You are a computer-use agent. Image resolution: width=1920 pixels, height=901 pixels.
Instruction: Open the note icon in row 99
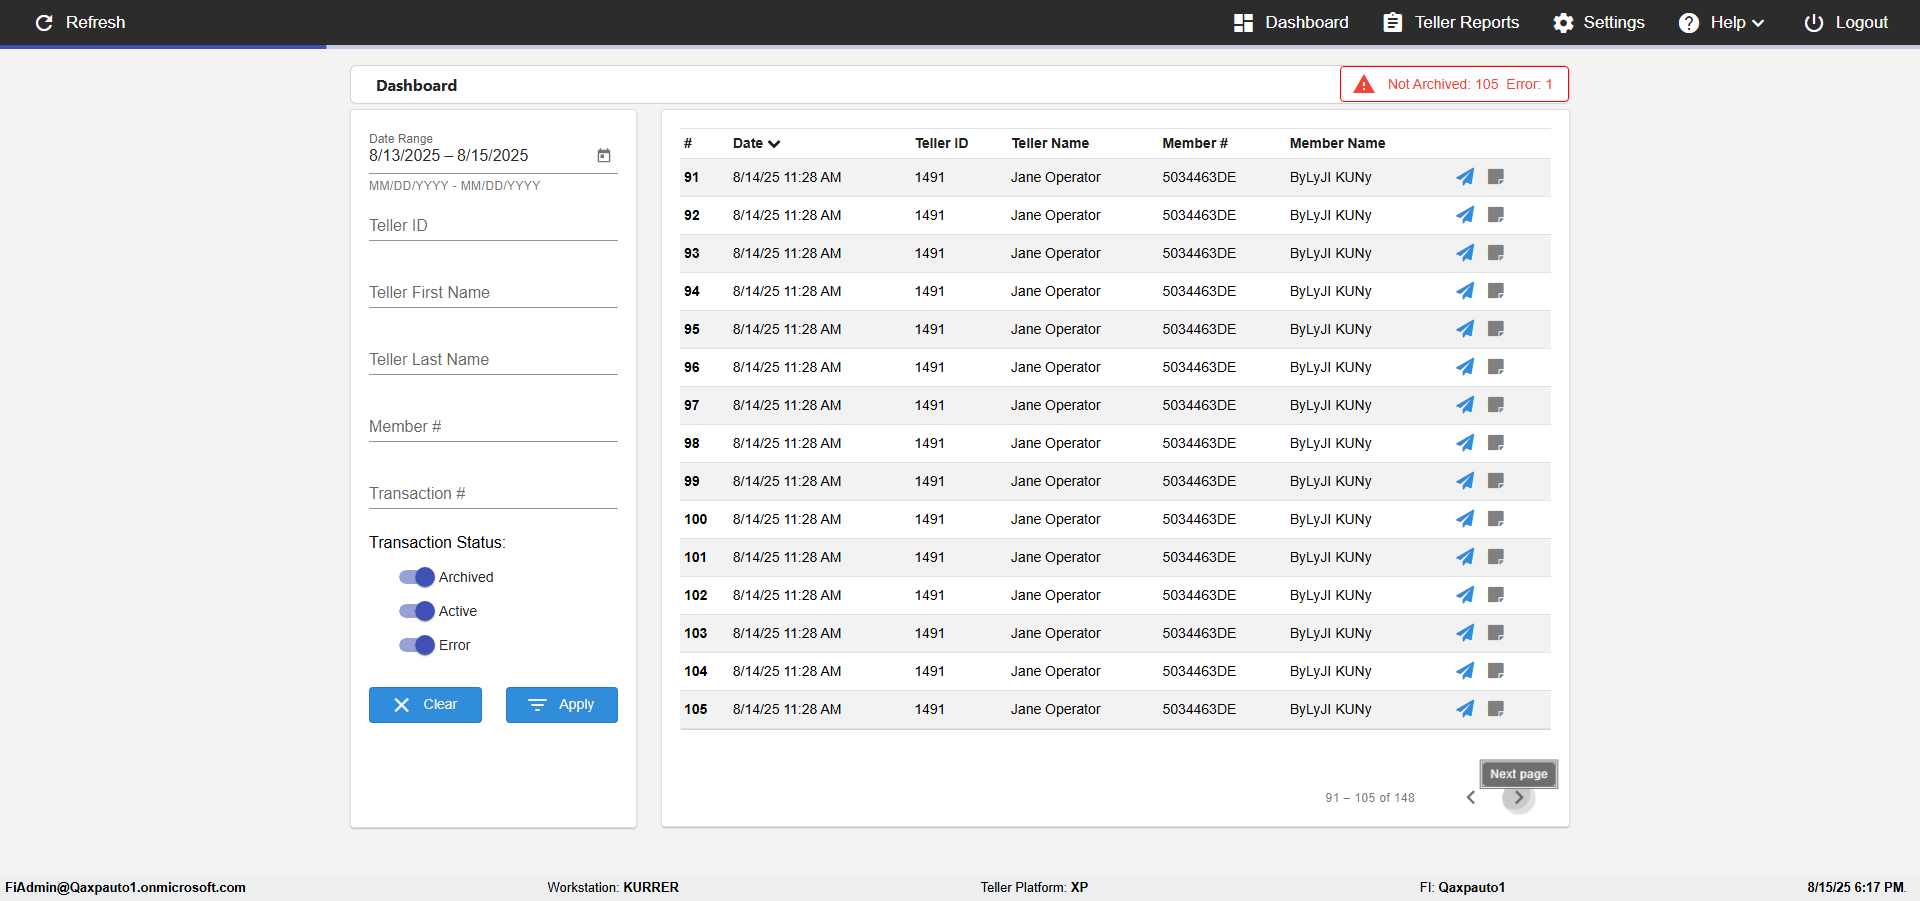[x=1496, y=481]
